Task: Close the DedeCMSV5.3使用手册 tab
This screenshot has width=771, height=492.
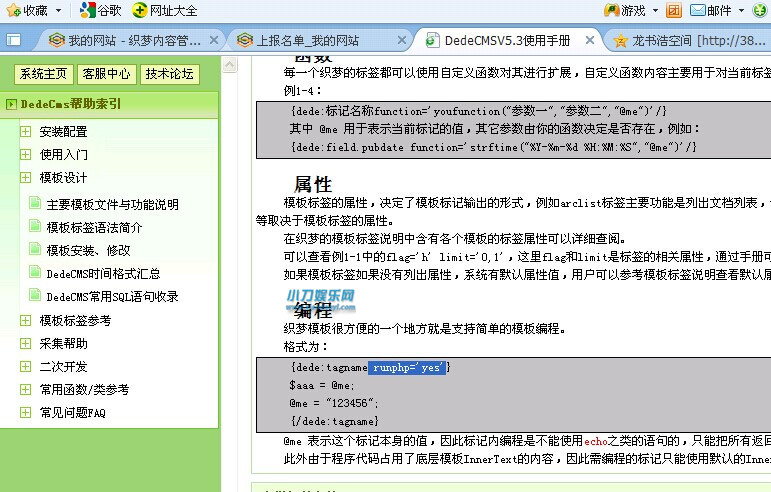Action: click(x=590, y=40)
